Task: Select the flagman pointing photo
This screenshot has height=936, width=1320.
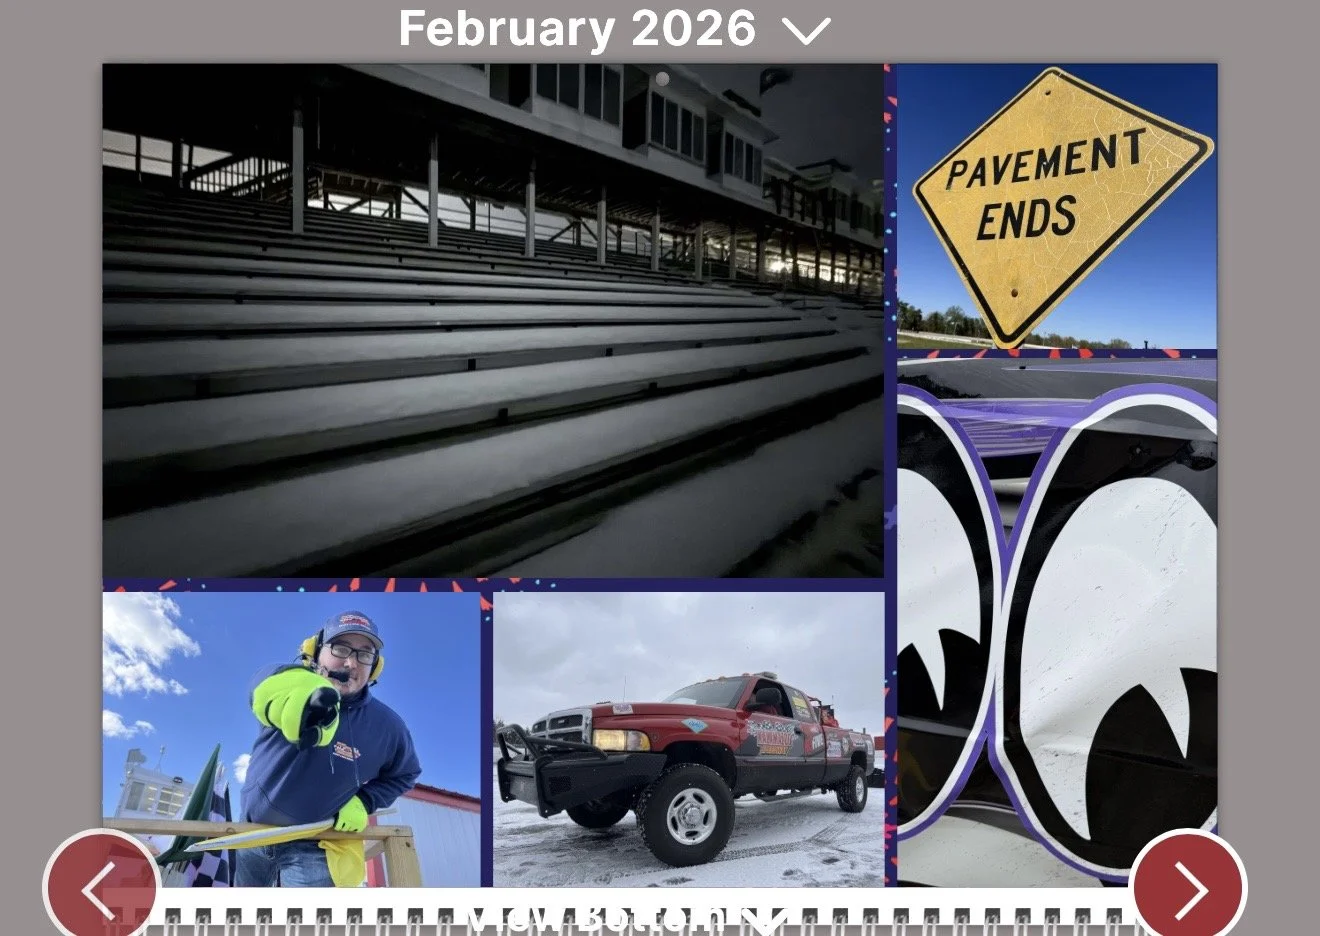Action: 291,739
